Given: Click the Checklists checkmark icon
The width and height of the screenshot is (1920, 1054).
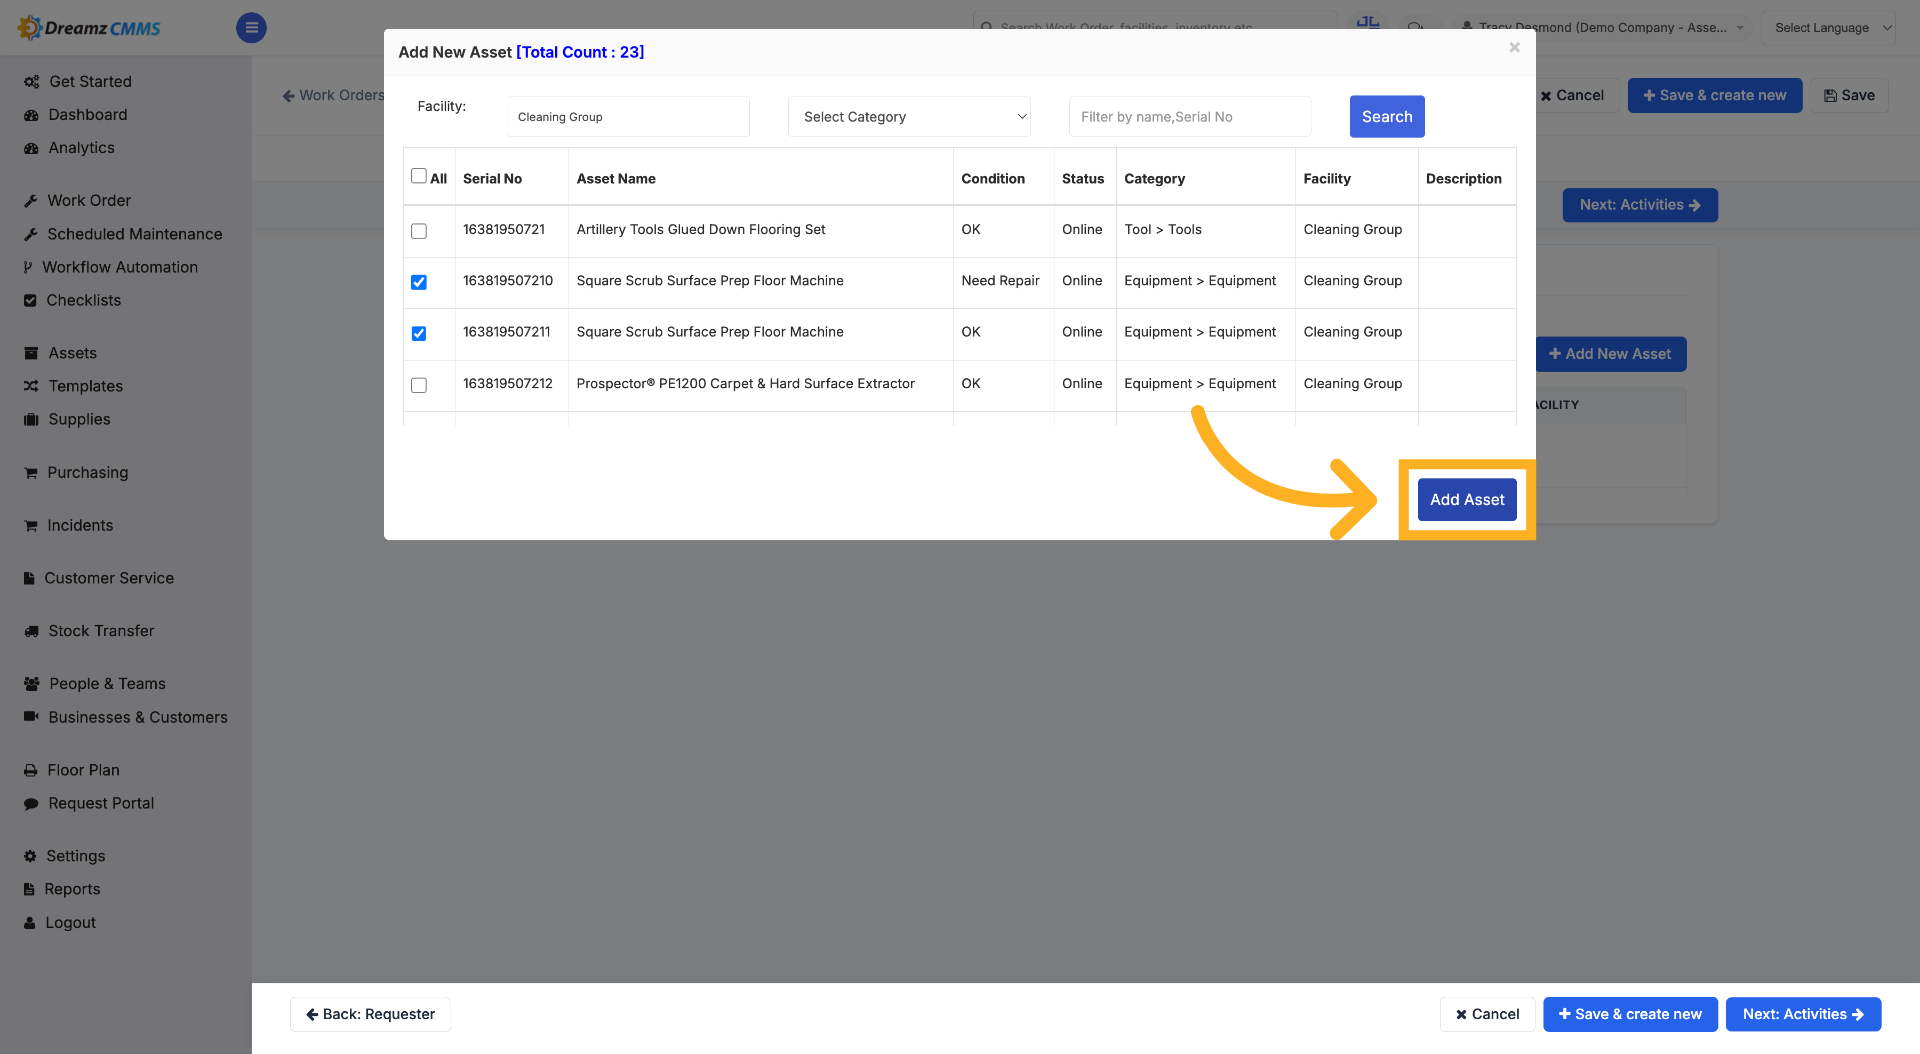Looking at the screenshot, I should [x=30, y=300].
